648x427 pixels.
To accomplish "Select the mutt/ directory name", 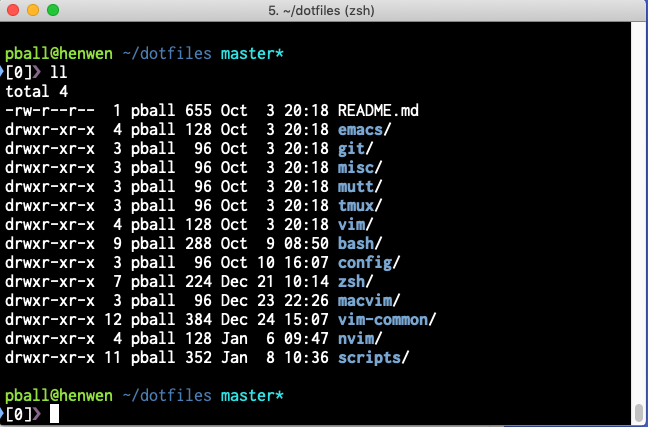I will [x=359, y=186].
